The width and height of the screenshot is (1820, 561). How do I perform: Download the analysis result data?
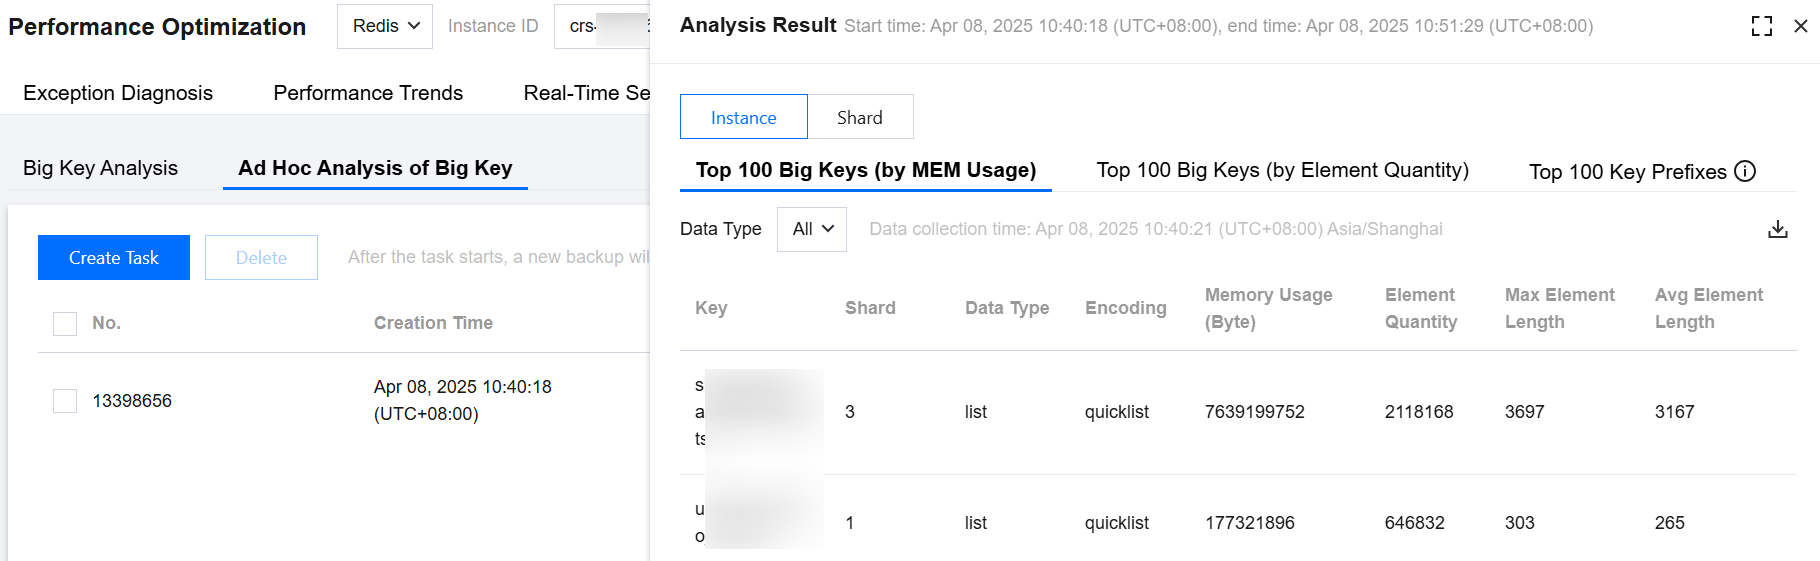[x=1777, y=229]
